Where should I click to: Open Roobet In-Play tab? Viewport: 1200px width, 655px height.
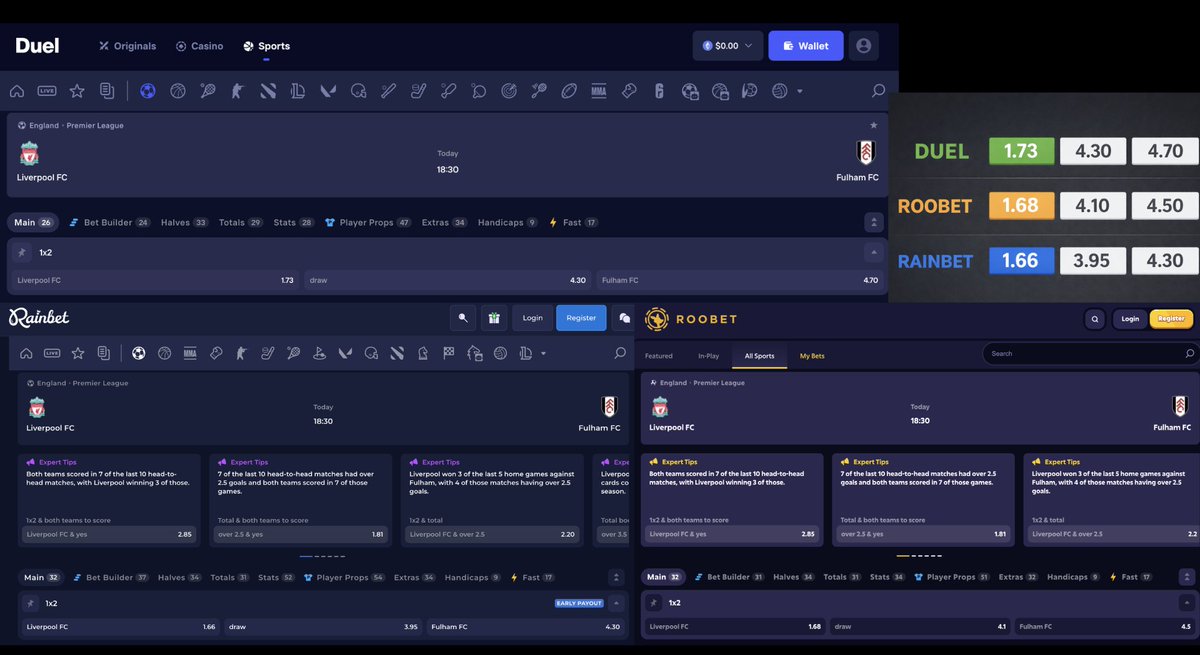tap(708, 356)
